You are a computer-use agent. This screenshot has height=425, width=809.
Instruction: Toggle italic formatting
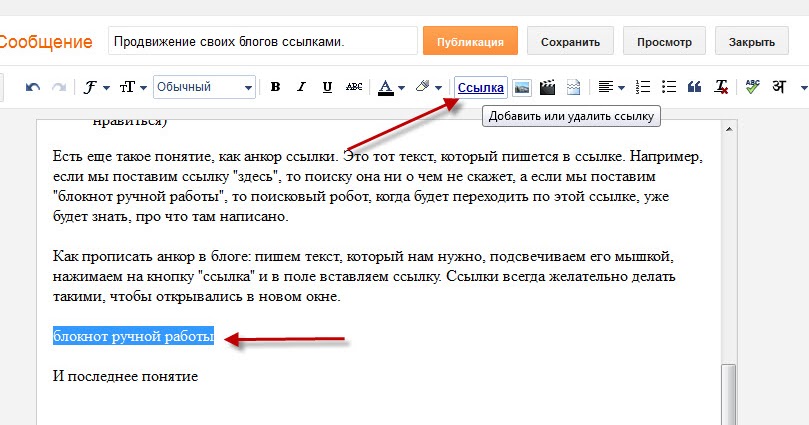(301, 87)
